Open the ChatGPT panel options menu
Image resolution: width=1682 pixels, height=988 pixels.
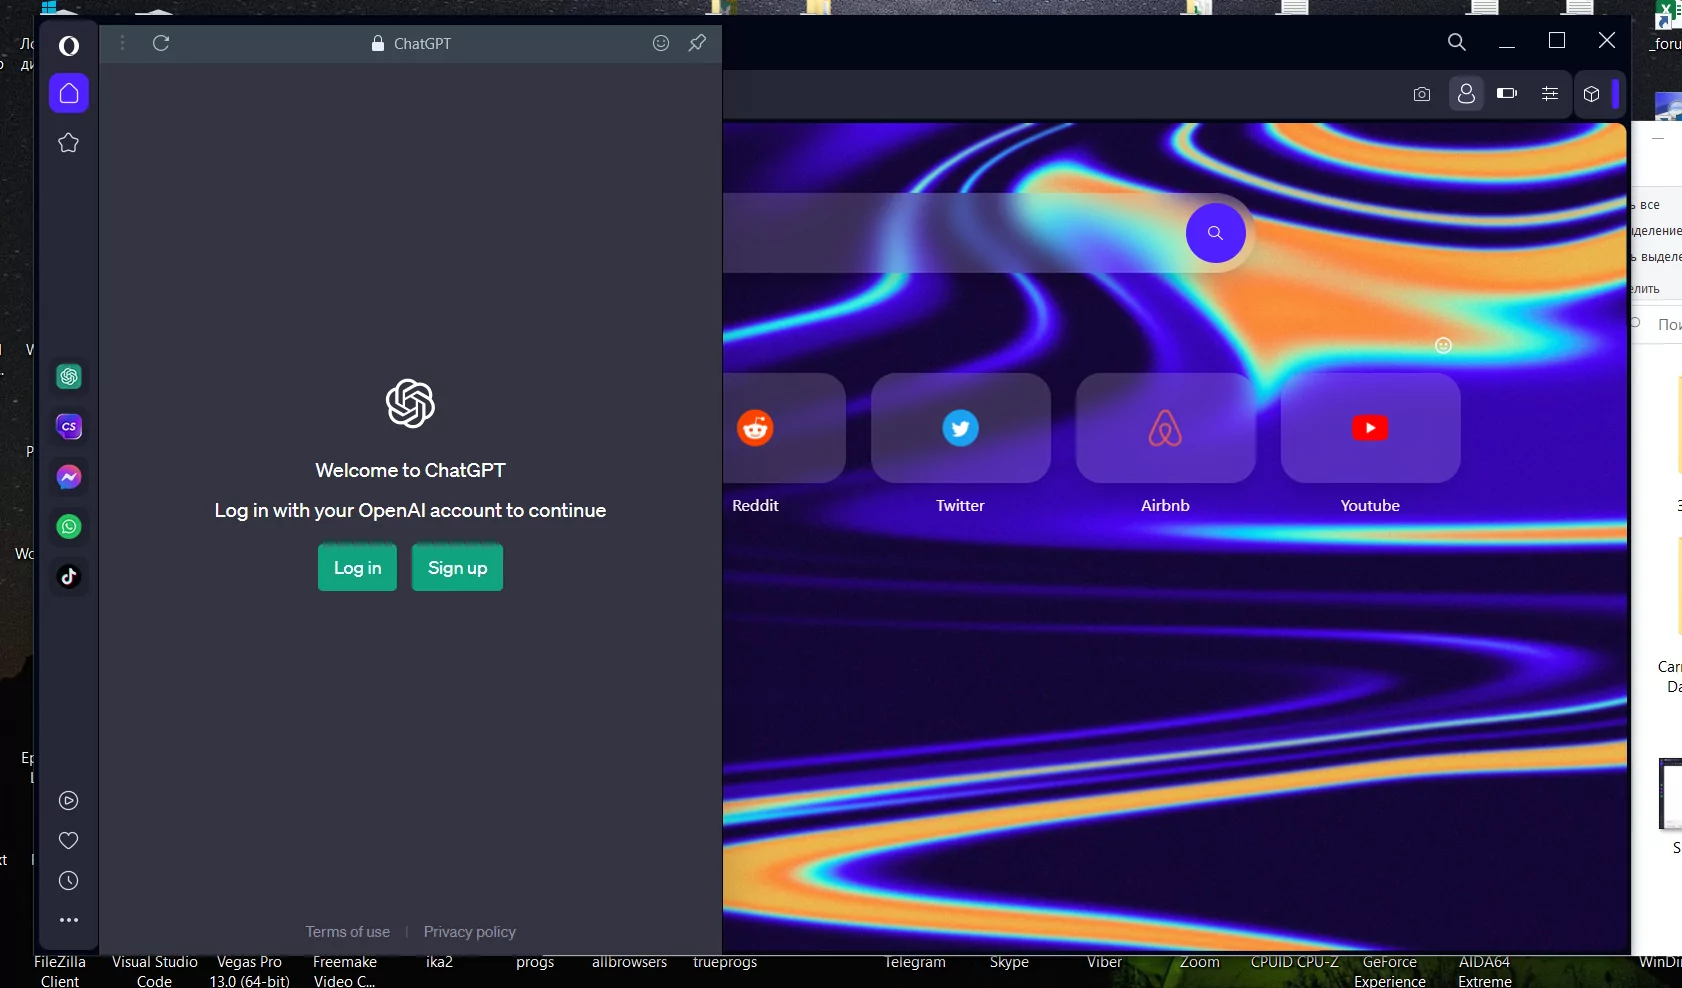pos(122,43)
